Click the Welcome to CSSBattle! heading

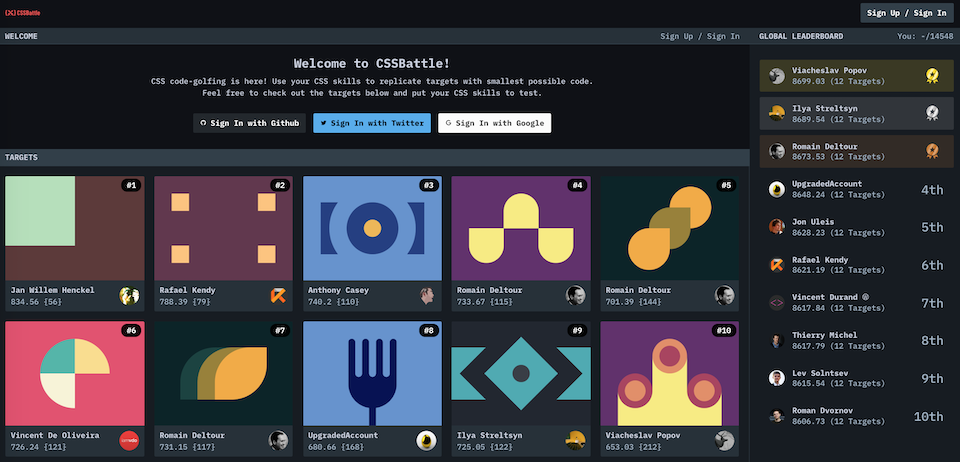(372, 63)
